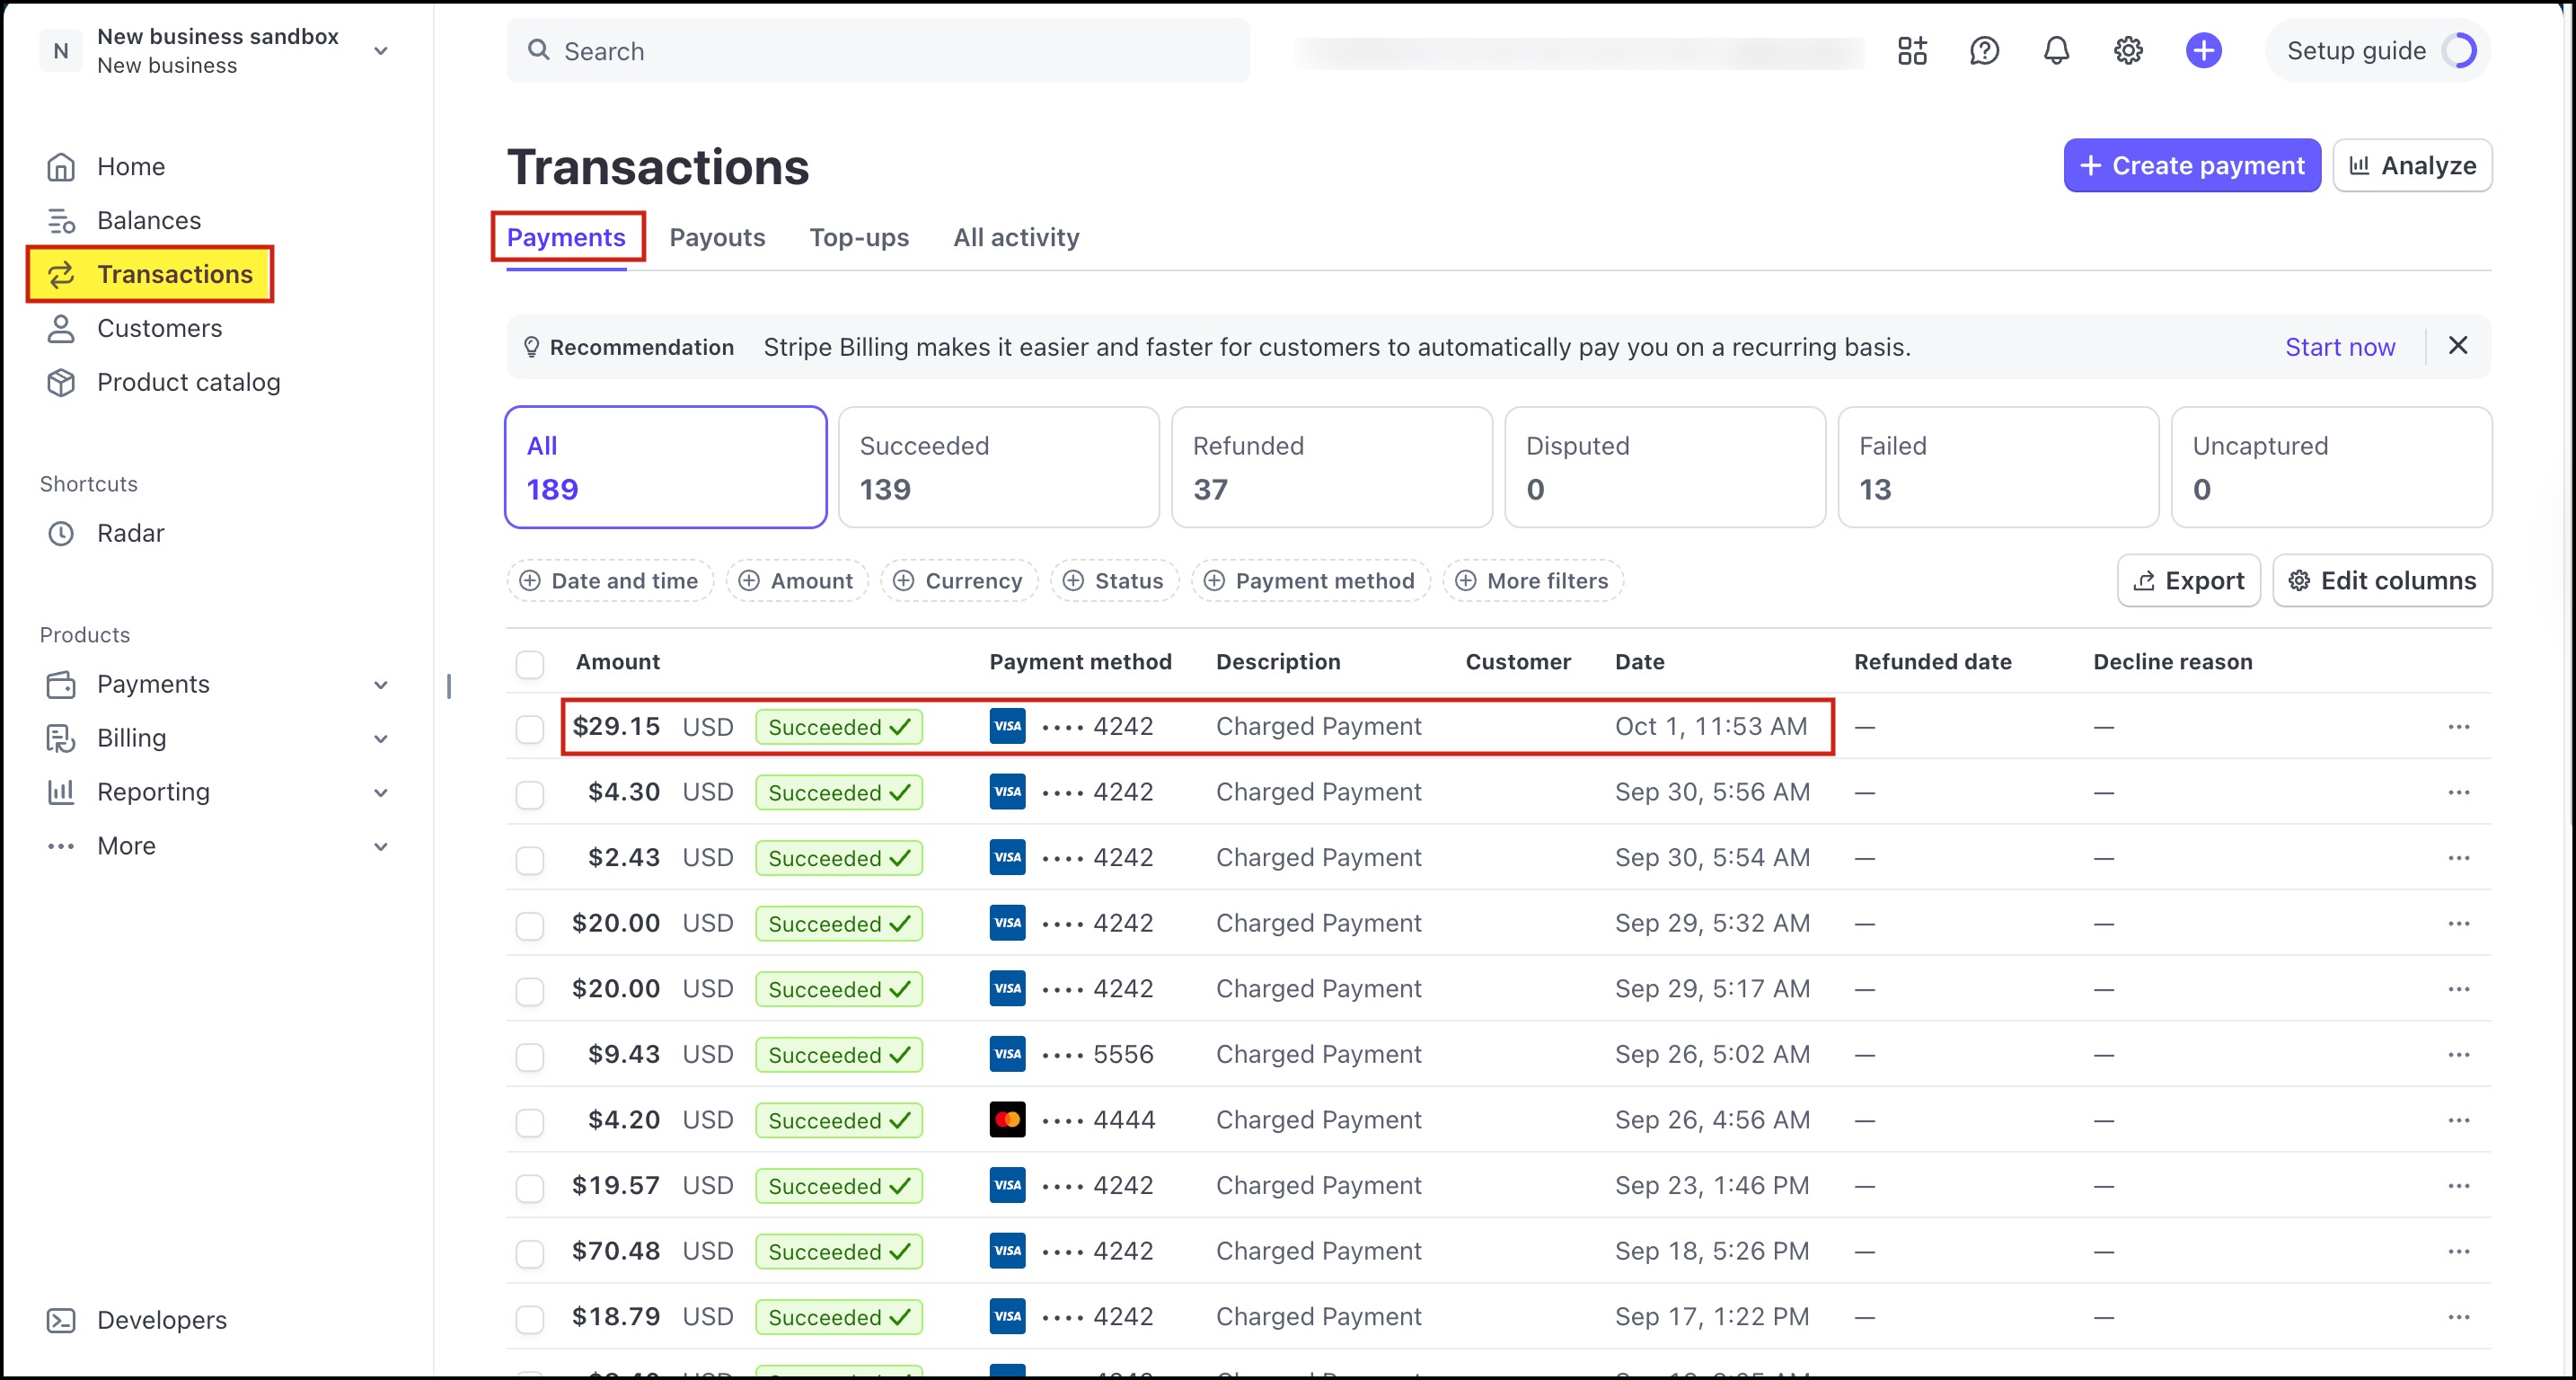Click the purple plus create icon
The height and width of the screenshot is (1380, 2576).
click(x=2202, y=51)
